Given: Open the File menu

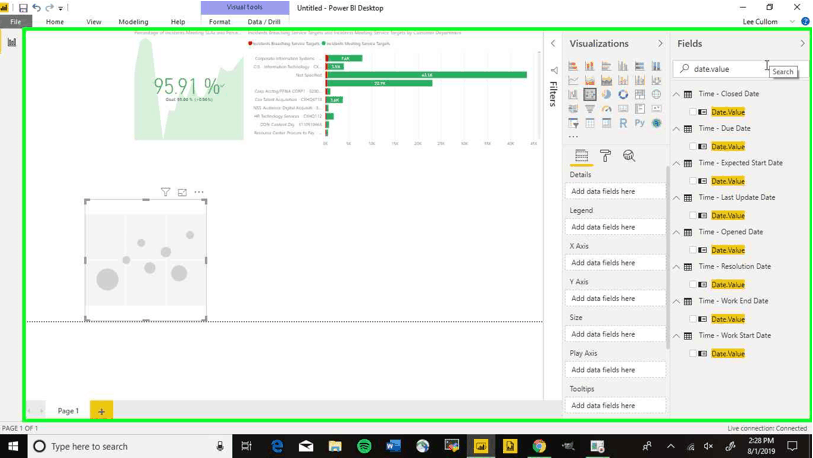Looking at the screenshot, I should tap(16, 21).
